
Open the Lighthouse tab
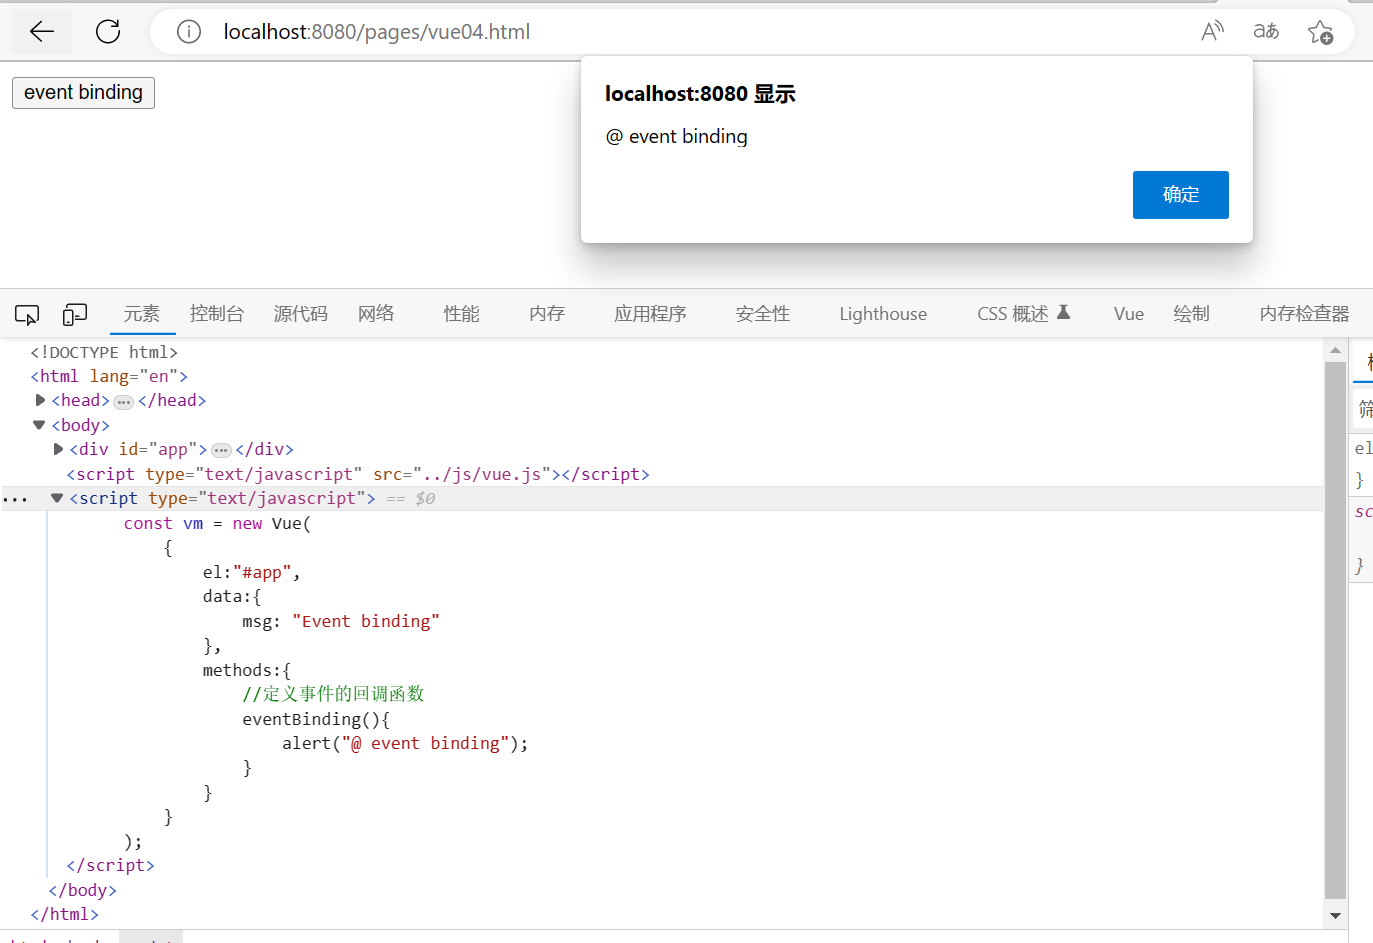point(883,314)
